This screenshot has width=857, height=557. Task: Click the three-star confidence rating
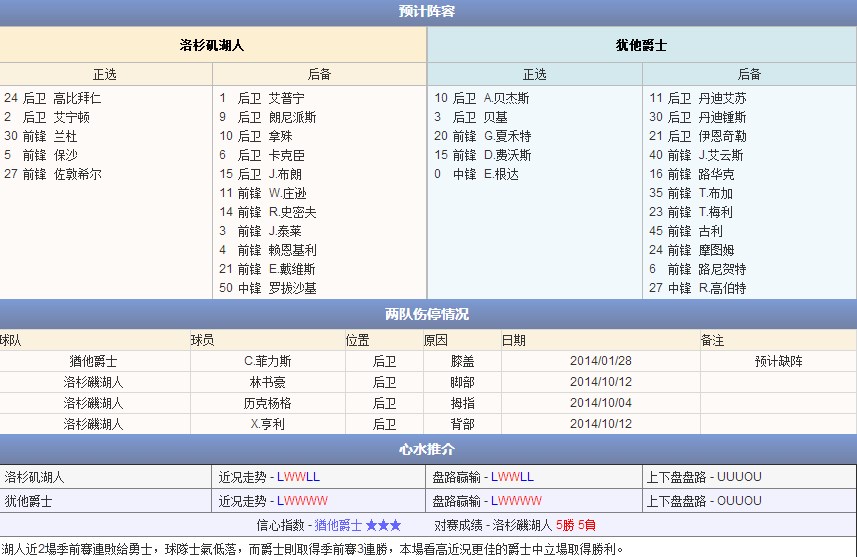click(x=383, y=525)
